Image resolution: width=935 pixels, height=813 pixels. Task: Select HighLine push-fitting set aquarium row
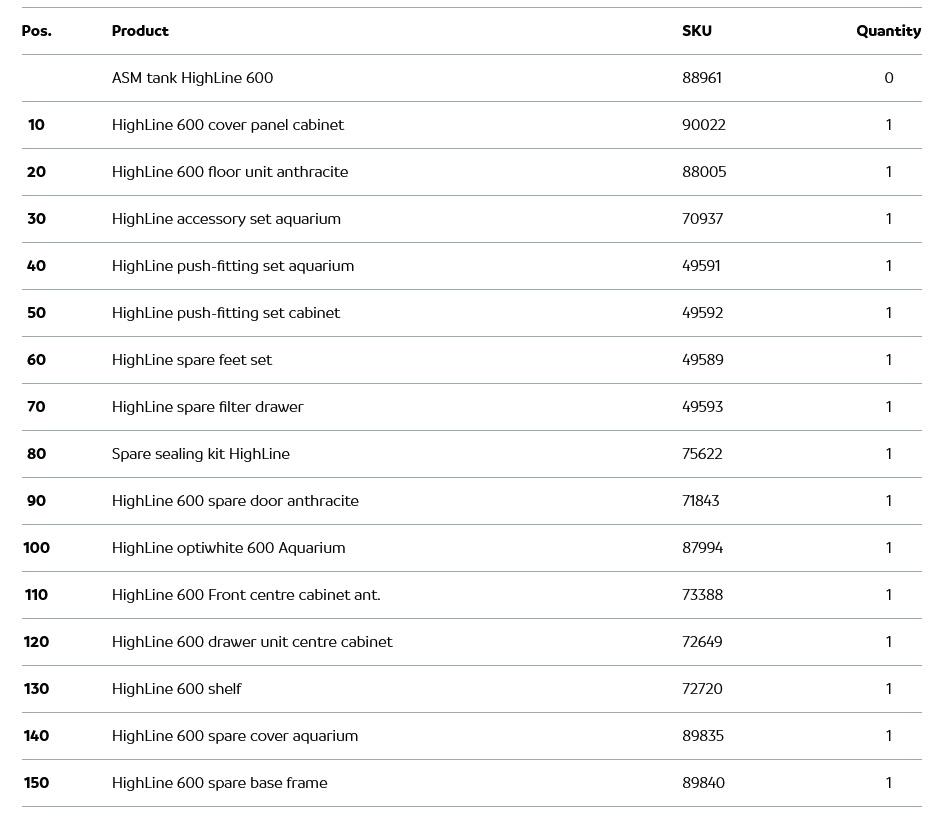[x=233, y=266]
